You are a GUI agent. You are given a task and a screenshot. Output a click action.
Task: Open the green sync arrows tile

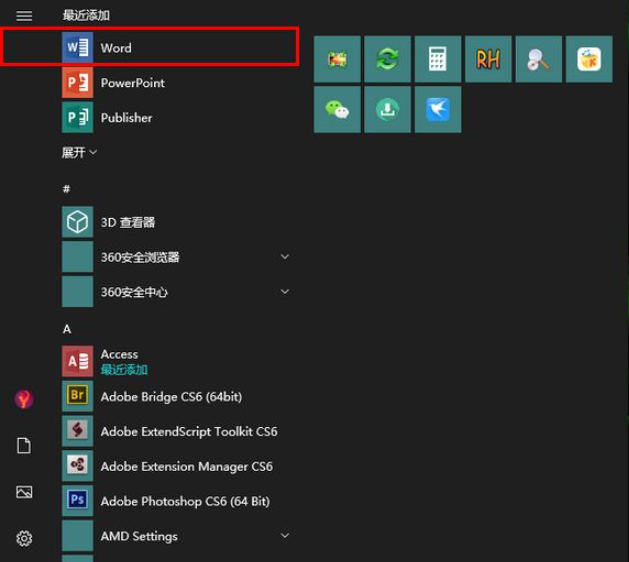(387, 59)
